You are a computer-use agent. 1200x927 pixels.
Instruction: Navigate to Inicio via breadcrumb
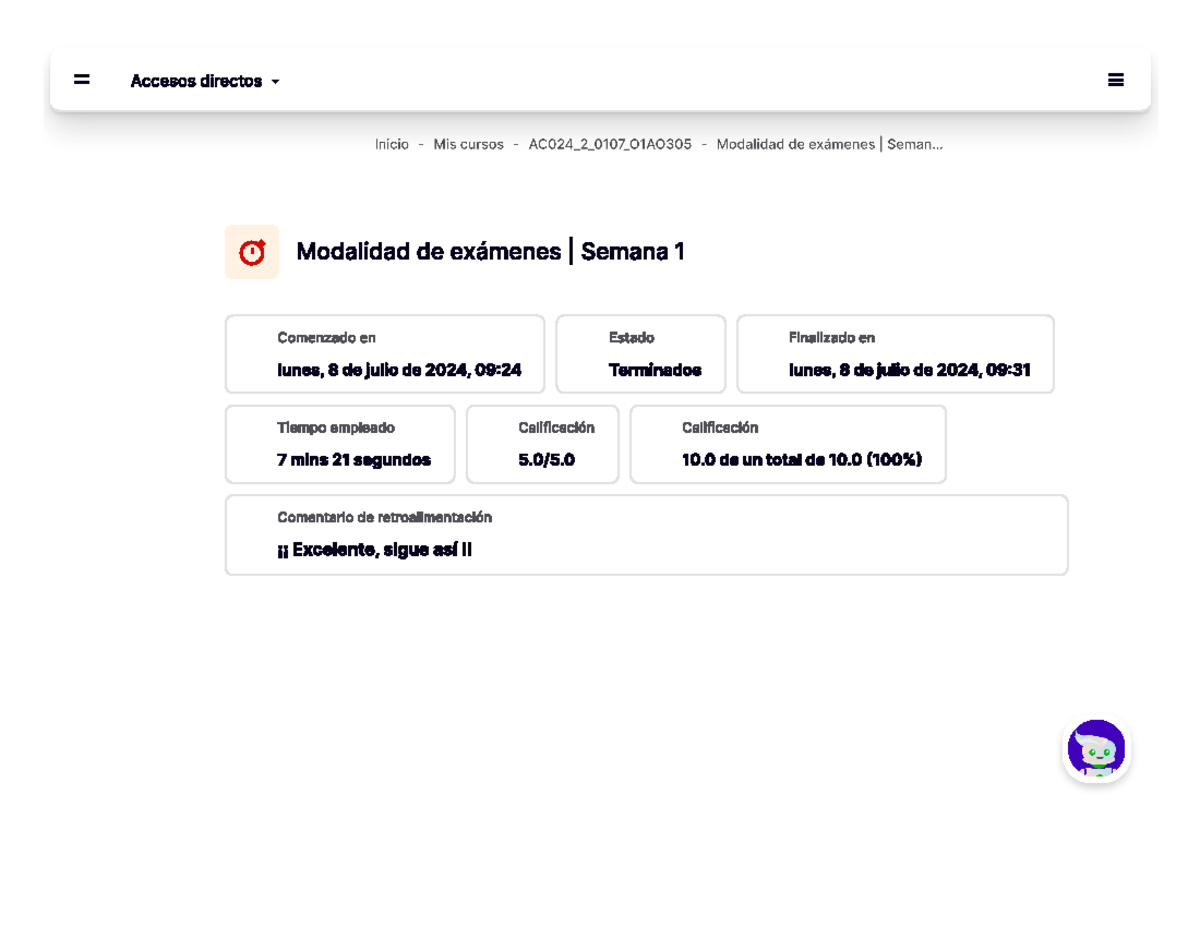[x=390, y=144]
